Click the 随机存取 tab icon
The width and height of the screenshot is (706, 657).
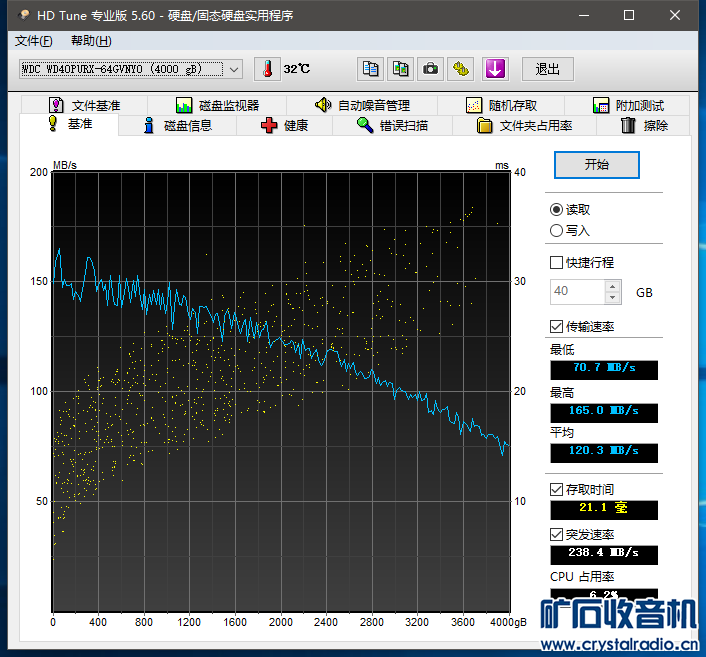[x=474, y=105]
